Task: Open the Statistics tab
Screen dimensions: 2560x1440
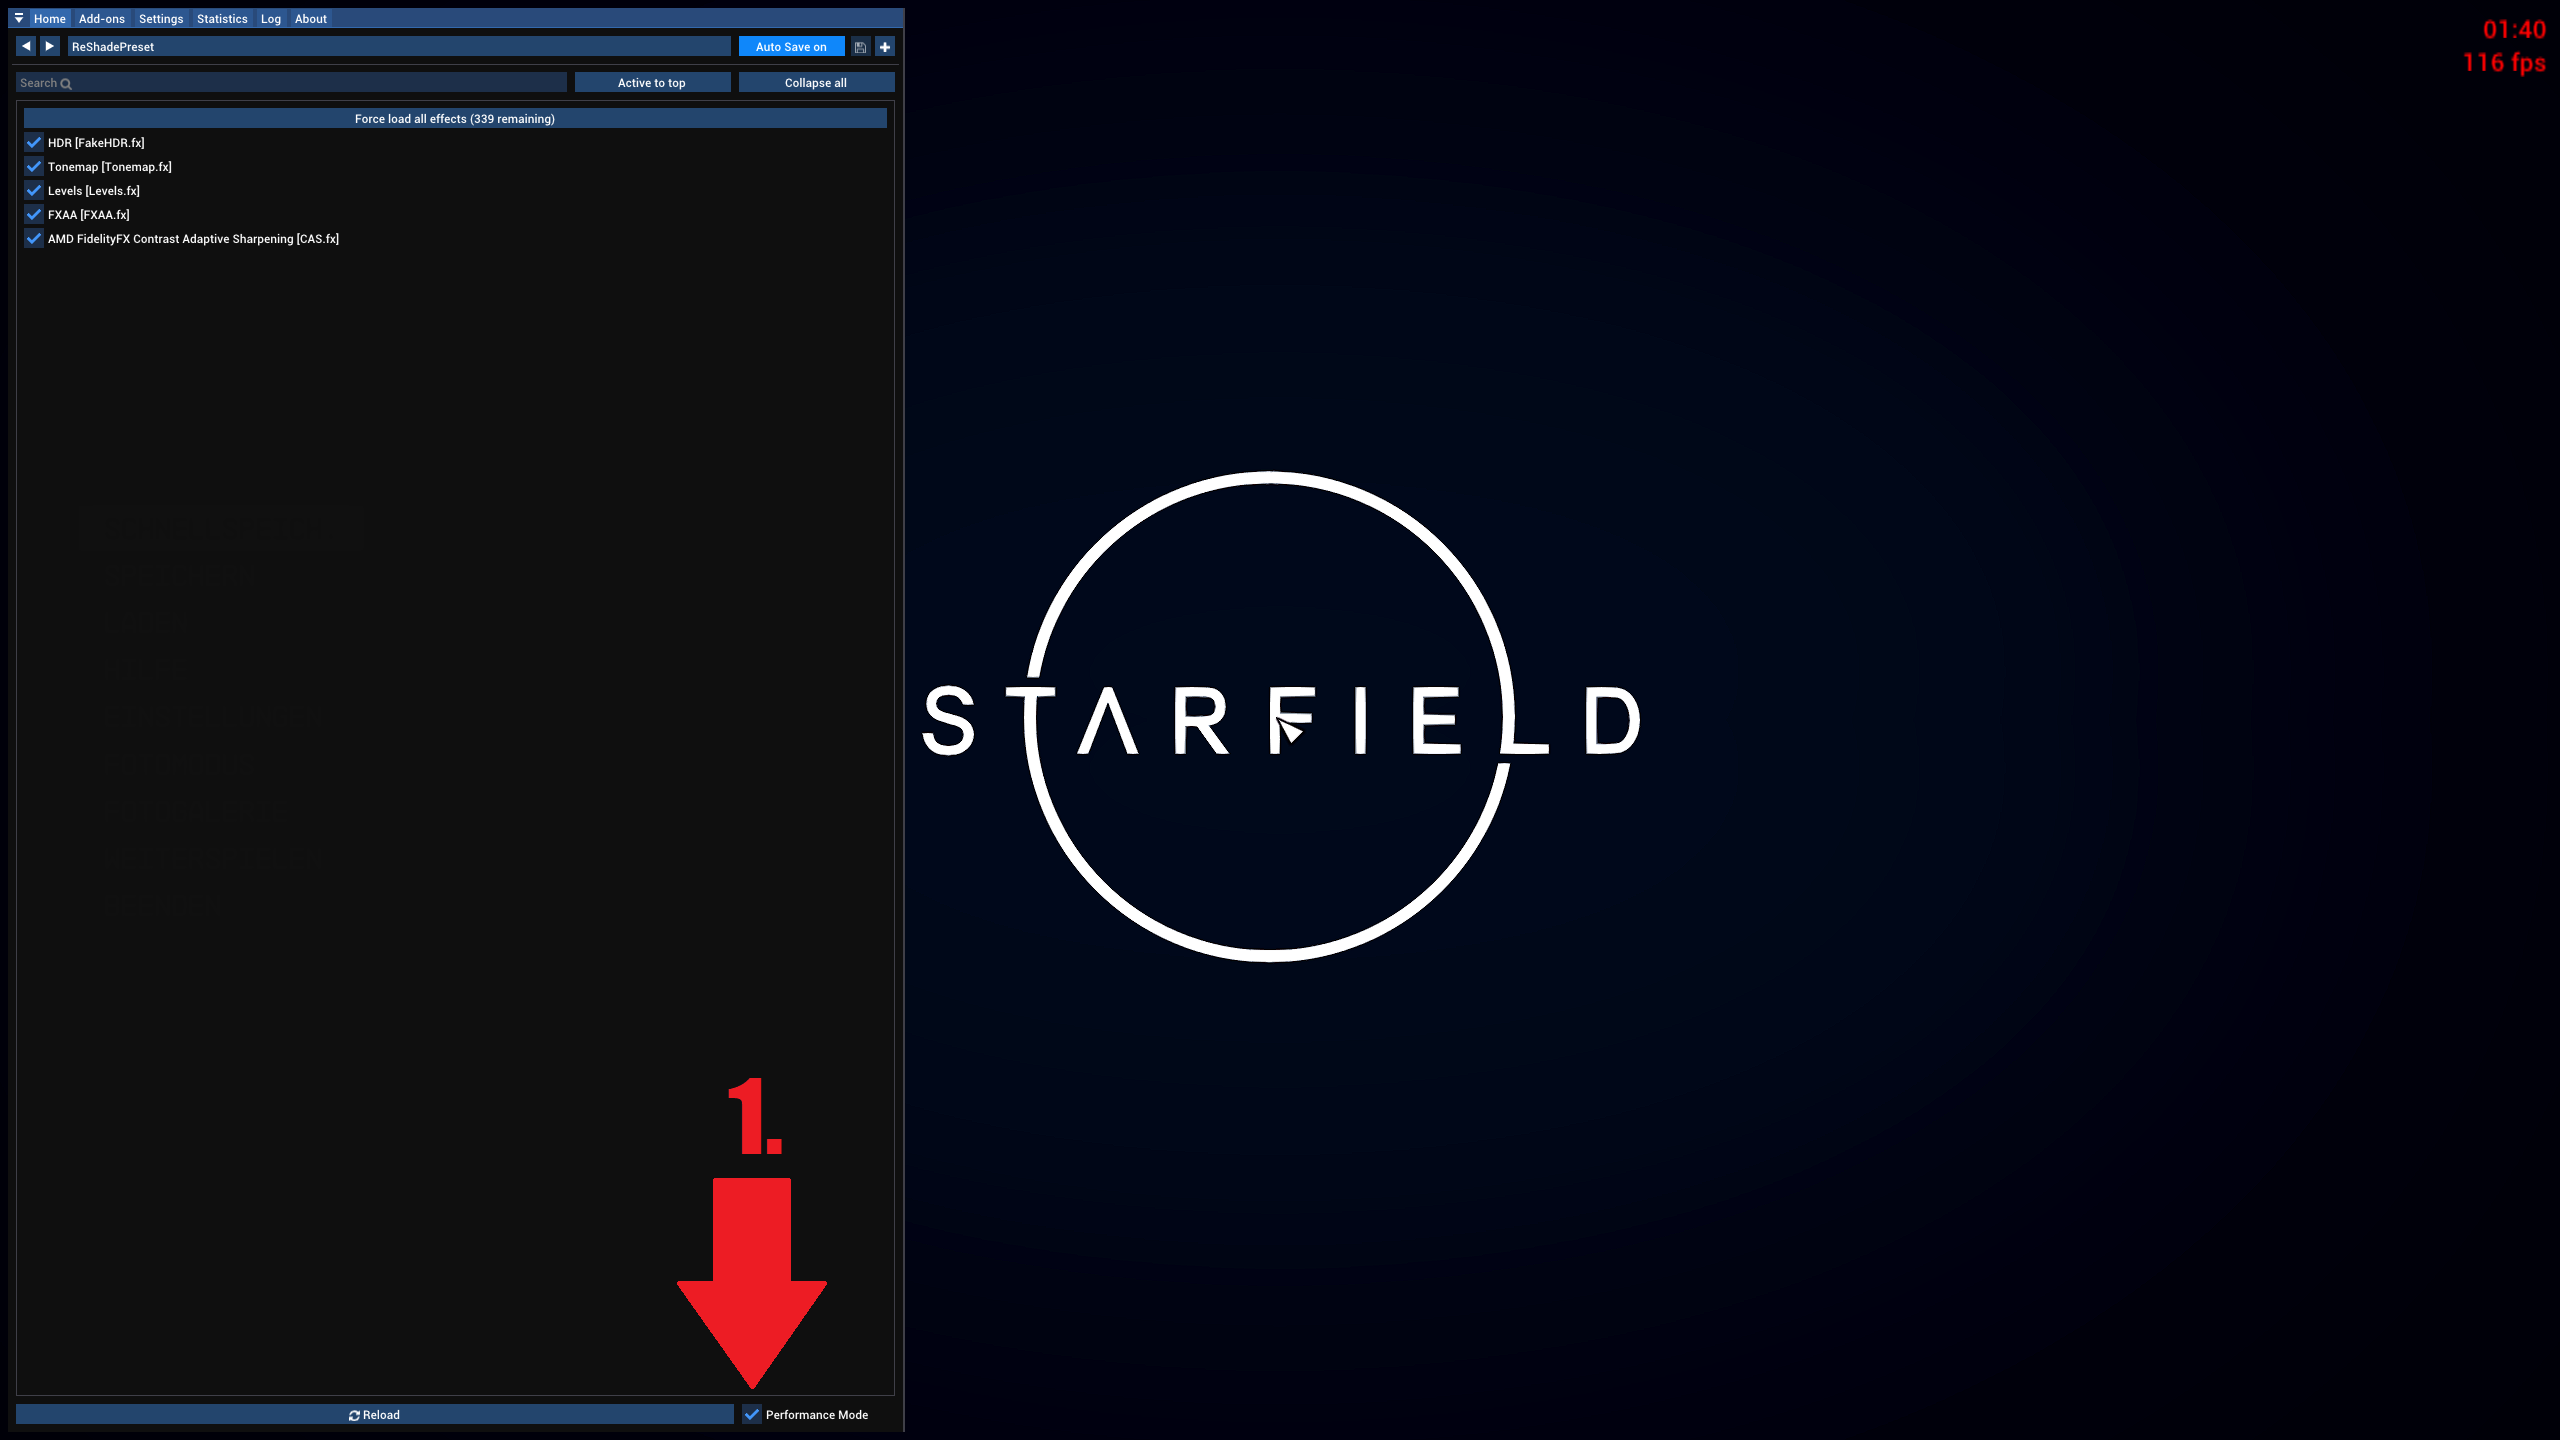Action: click(222, 18)
